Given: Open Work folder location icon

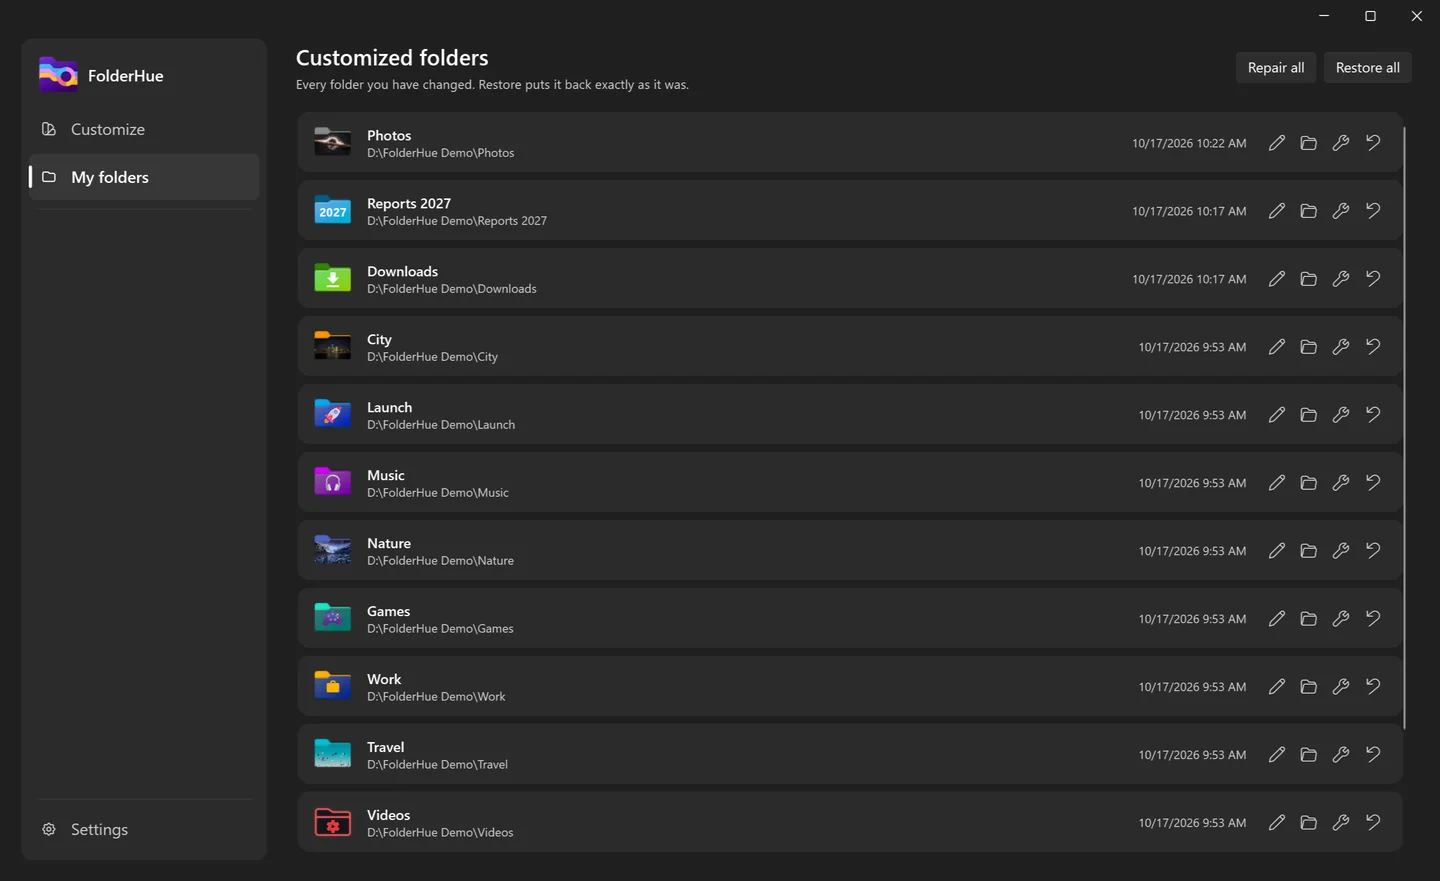Looking at the screenshot, I should click(1308, 687).
